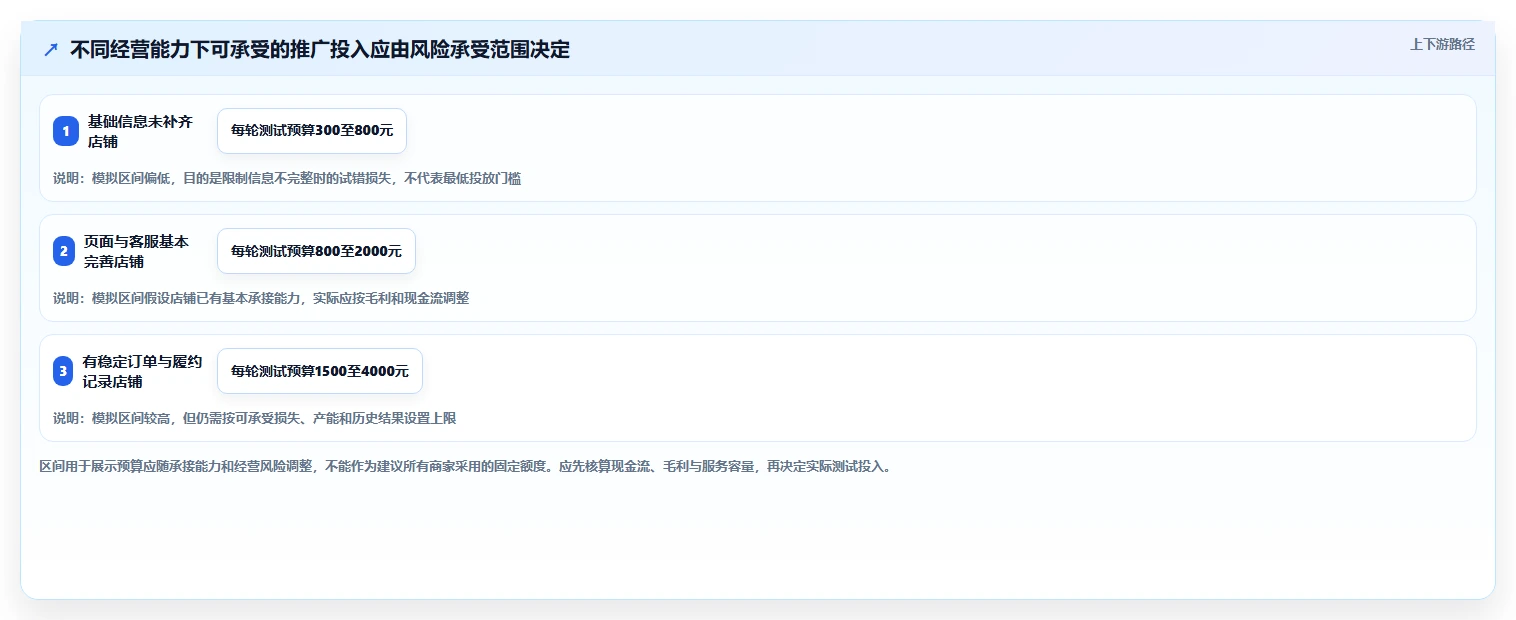The width and height of the screenshot is (1516, 620).
Task: Select the number 2 step badge
Action: coord(66,251)
